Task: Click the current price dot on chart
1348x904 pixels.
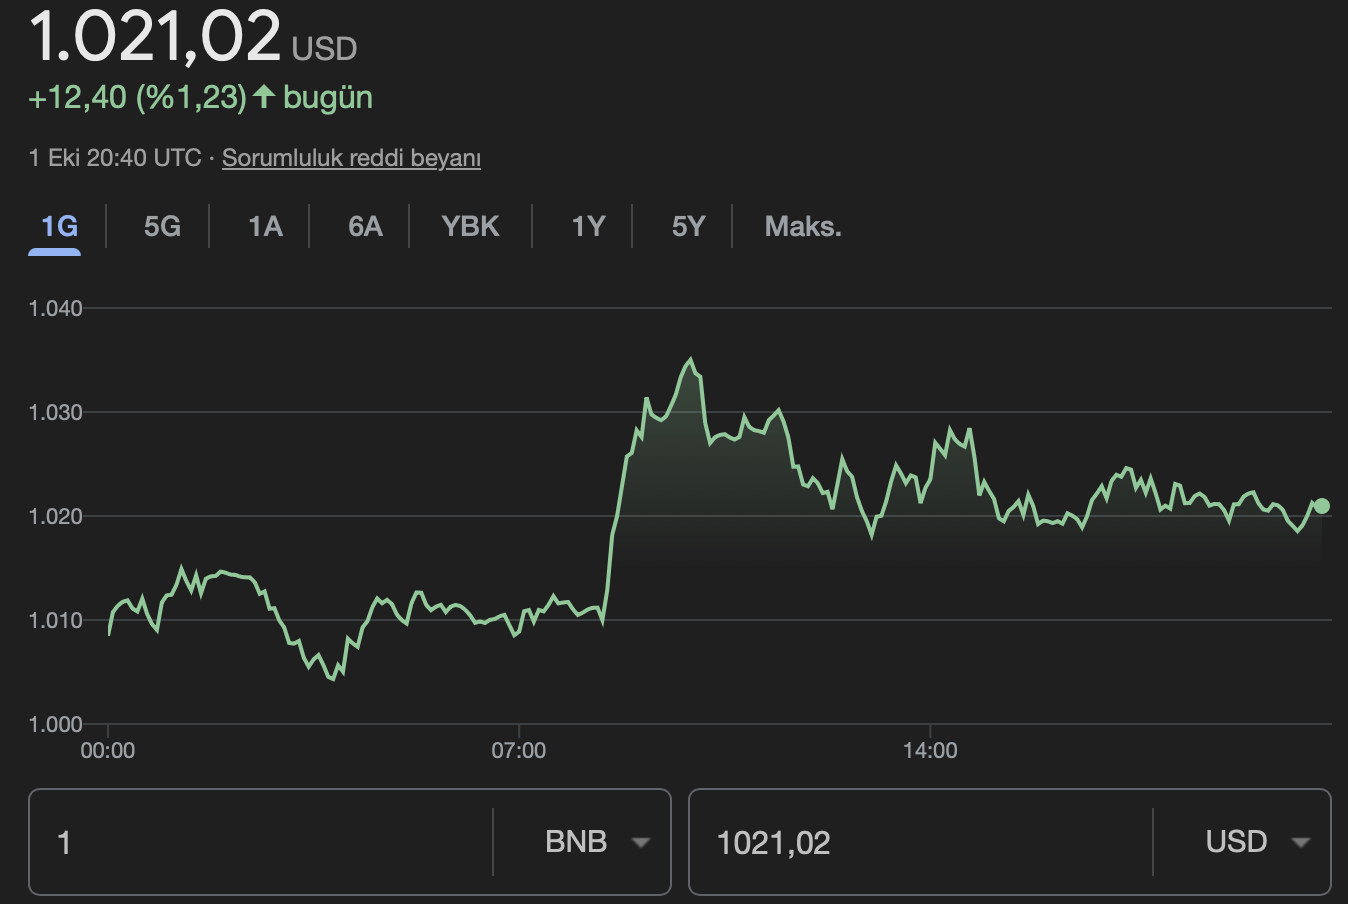Action: point(1321,506)
